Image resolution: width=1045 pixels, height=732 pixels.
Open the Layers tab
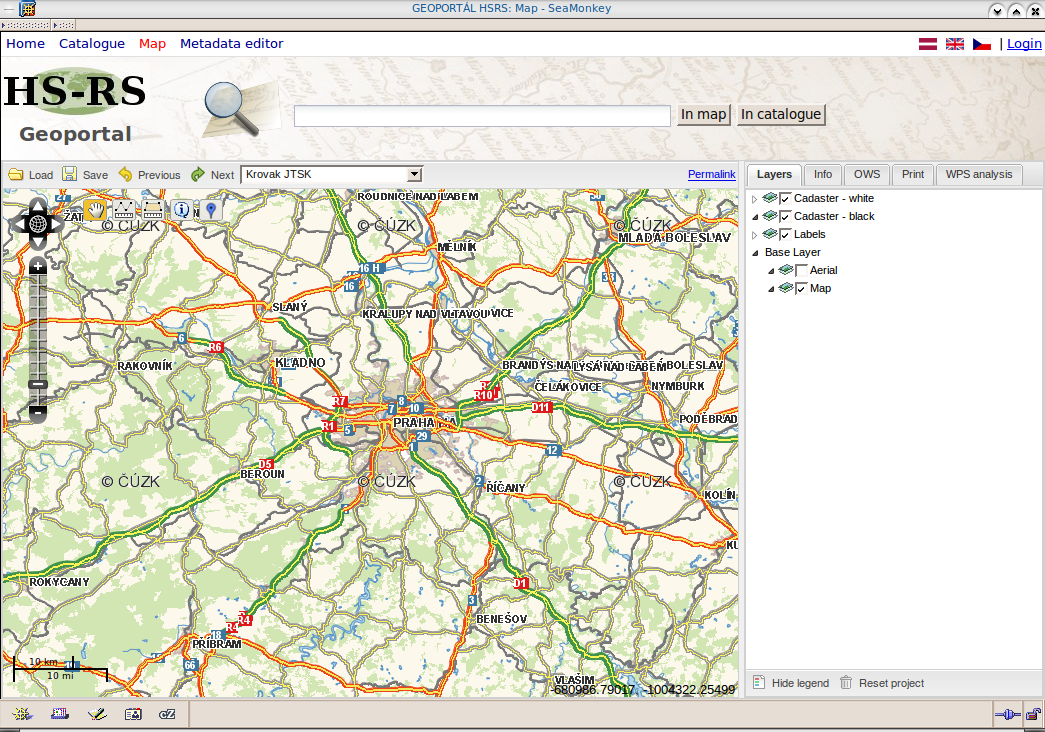tap(774, 175)
